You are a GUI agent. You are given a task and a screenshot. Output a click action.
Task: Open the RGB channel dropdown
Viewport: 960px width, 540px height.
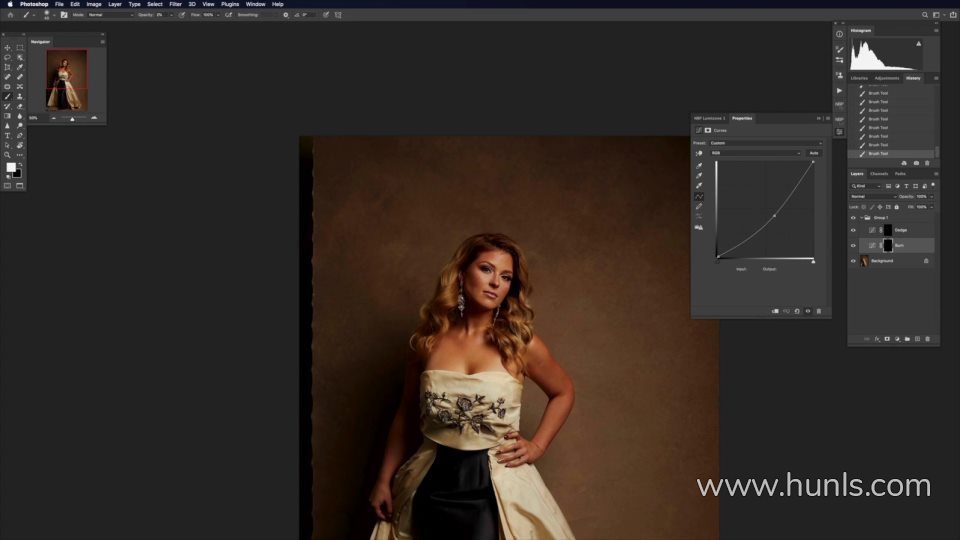756,153
